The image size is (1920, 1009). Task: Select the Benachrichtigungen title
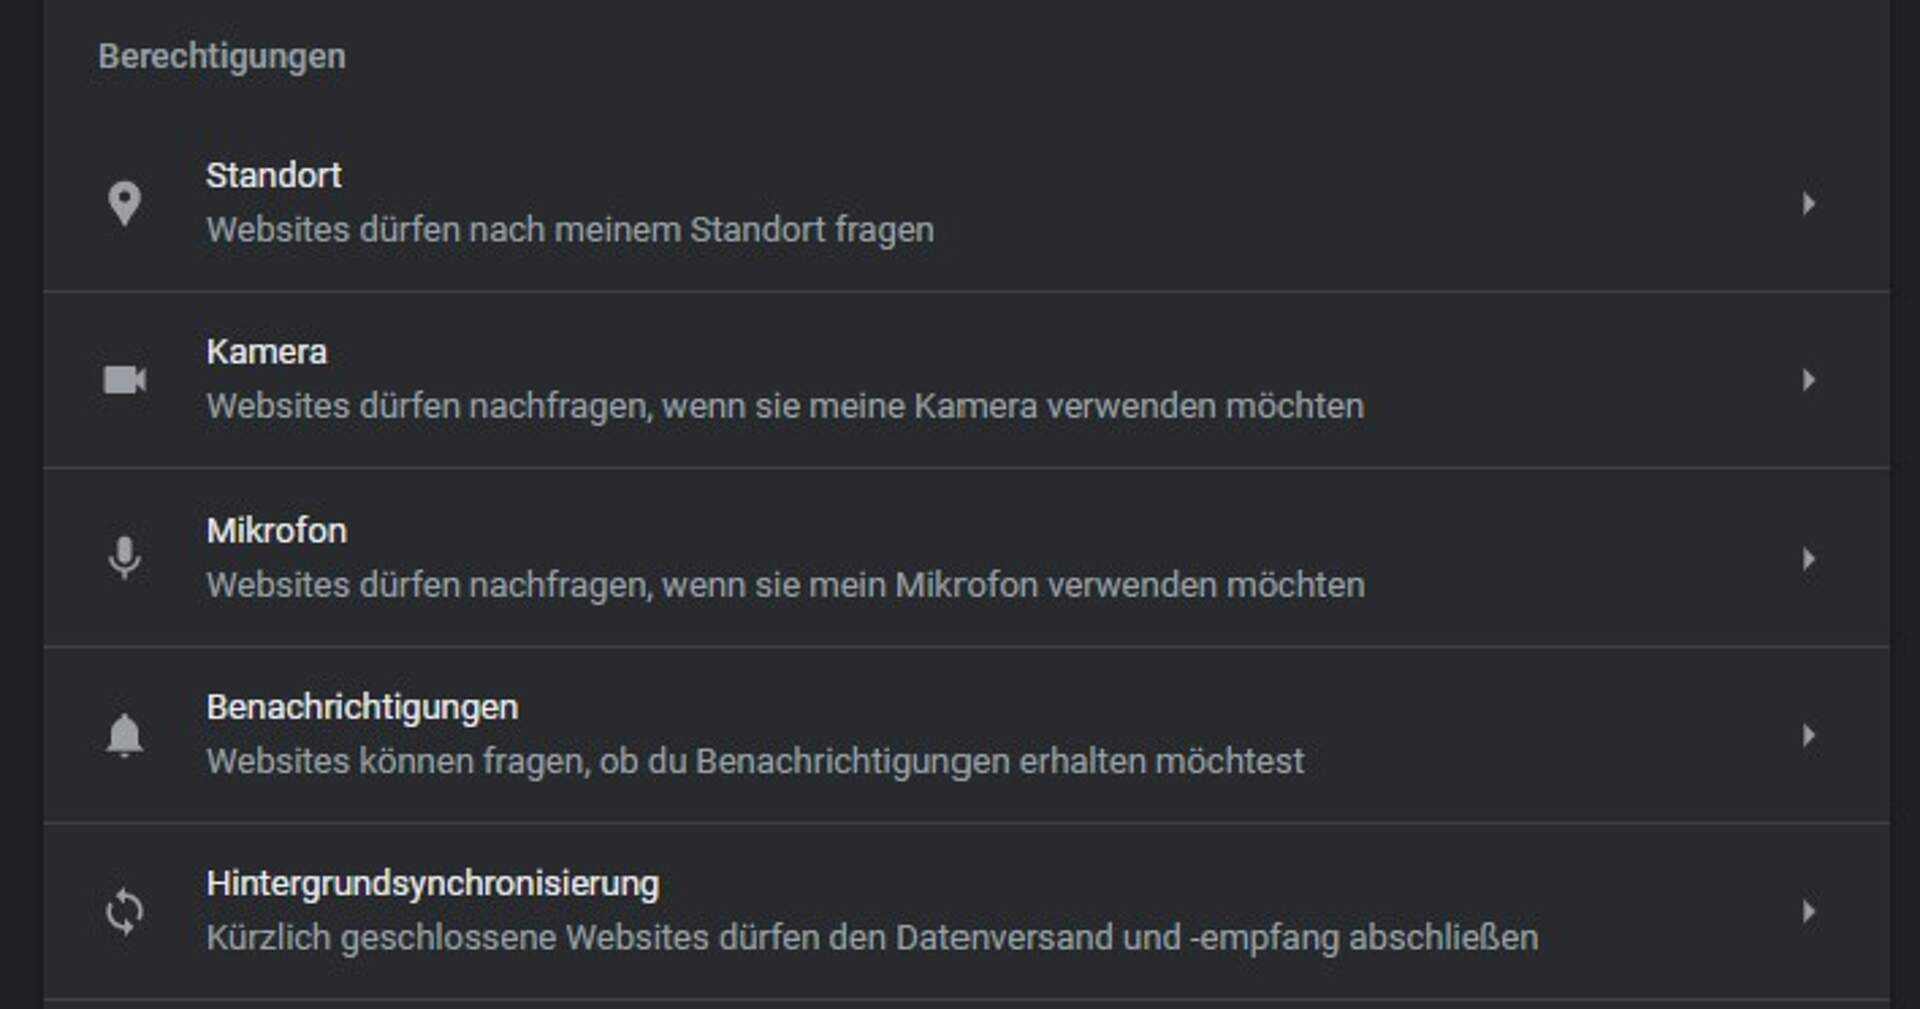(x=362, y=708)
